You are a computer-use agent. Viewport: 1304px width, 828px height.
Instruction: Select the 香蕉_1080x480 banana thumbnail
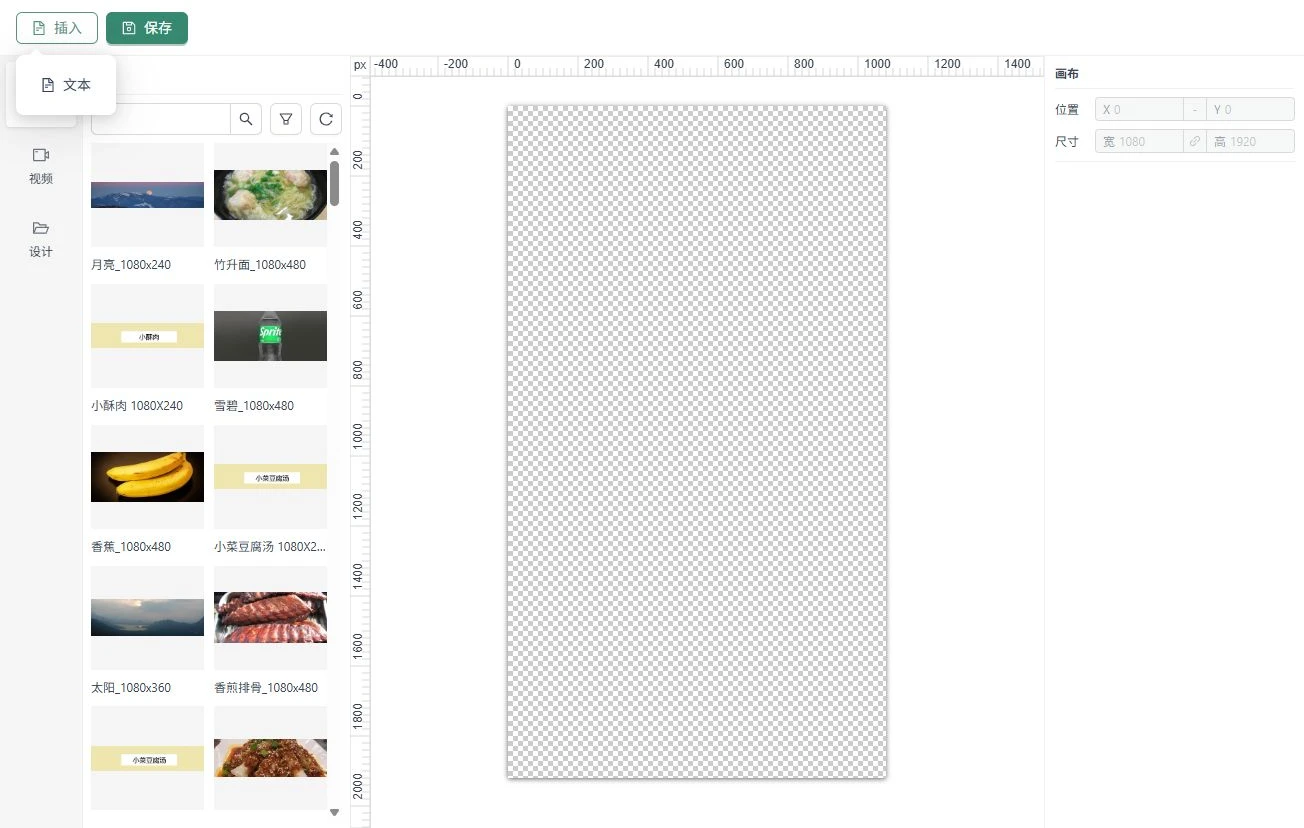(x=147, y=477)
